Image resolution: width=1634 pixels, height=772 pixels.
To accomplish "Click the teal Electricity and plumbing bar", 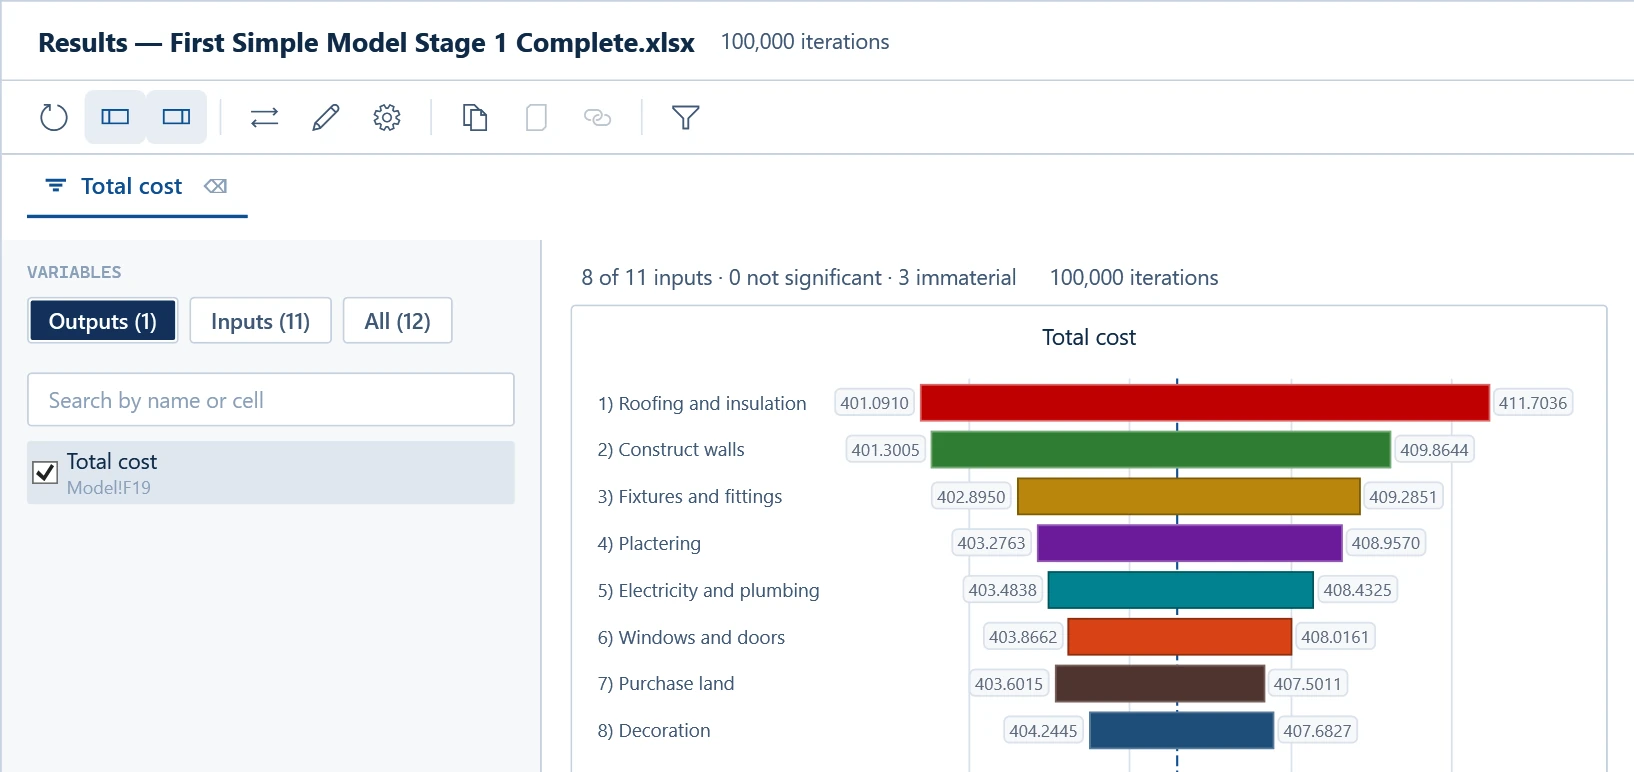I will coord(1181,590).
